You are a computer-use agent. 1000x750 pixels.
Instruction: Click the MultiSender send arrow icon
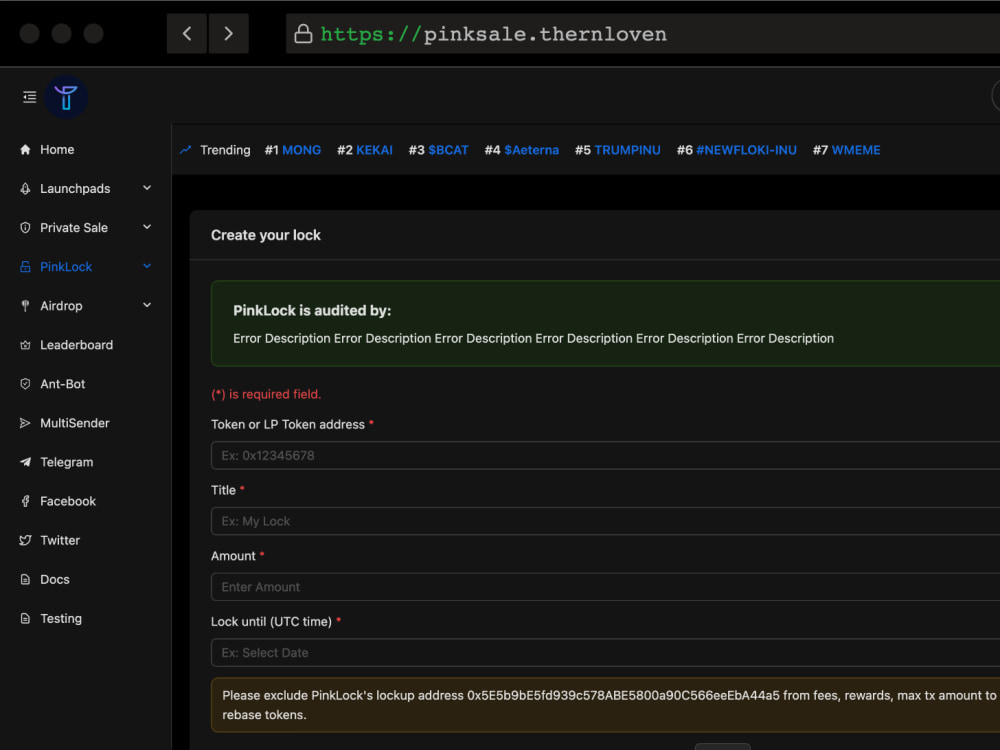click(x=26, y=423)
